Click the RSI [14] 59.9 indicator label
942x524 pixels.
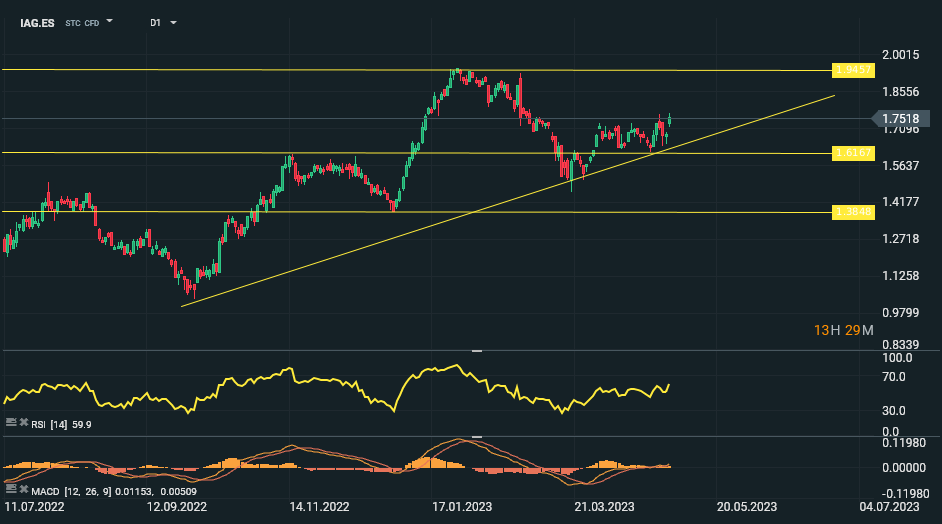61,425
